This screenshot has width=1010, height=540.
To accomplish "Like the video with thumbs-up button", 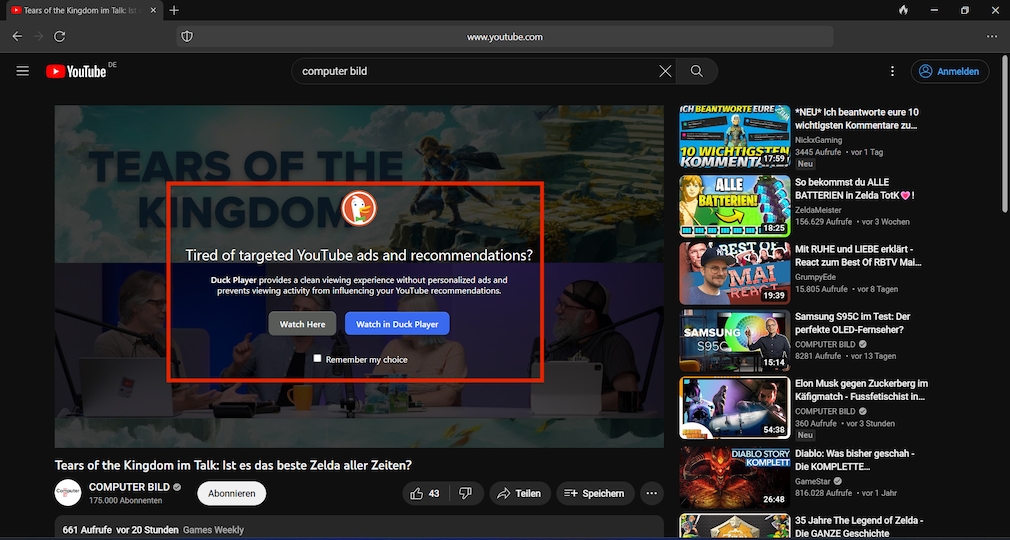I will pyautogui.click(x=425, y=493).
